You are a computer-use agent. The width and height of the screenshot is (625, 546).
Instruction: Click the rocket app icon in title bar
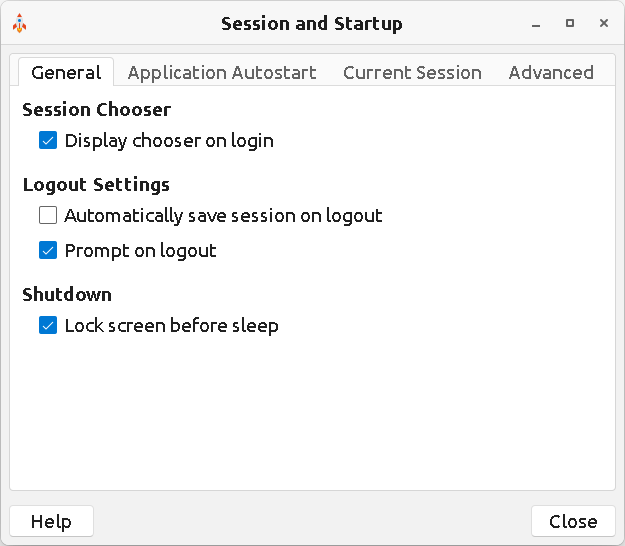20,23
